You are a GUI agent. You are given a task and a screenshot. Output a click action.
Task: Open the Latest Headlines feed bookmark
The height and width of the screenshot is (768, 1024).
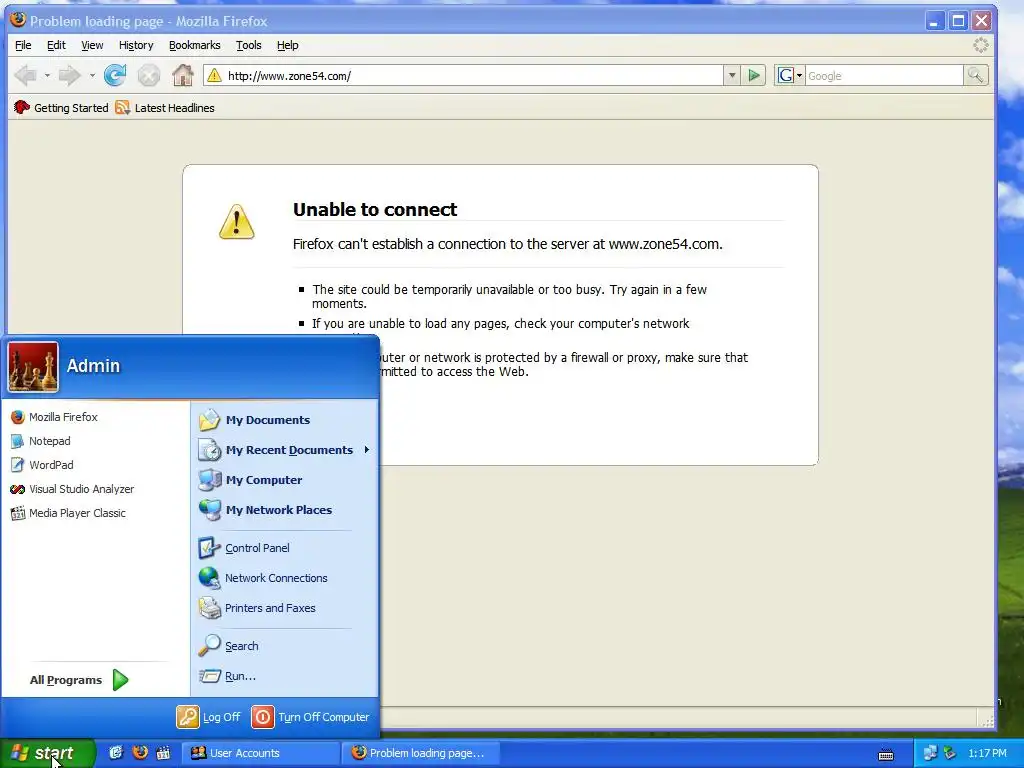point(165,108)
